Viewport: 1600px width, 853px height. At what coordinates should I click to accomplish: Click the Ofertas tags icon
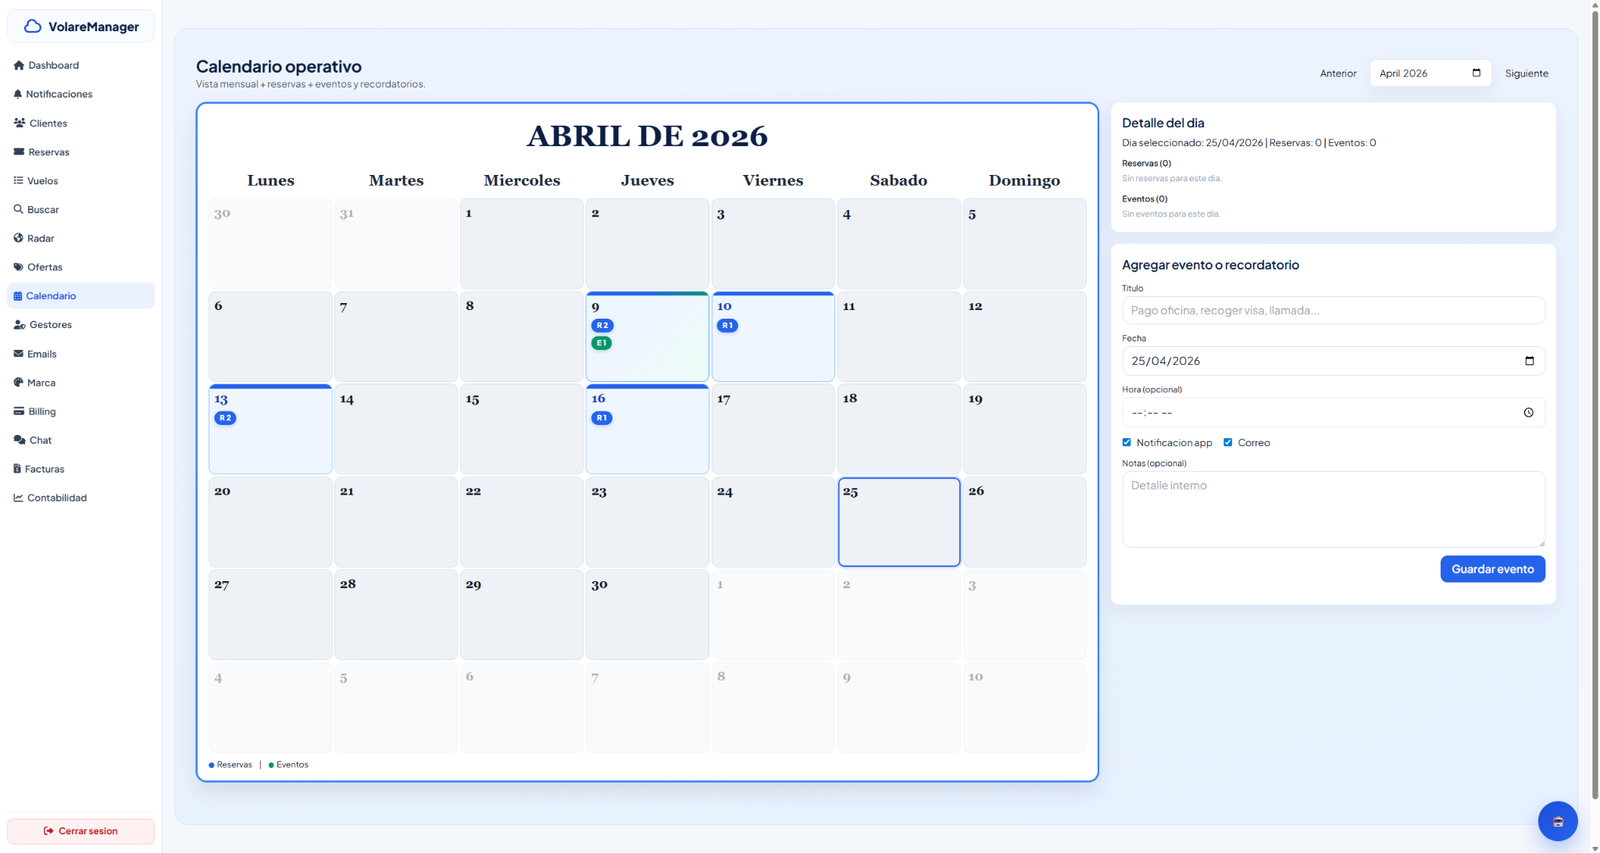[x=18, y=267]
